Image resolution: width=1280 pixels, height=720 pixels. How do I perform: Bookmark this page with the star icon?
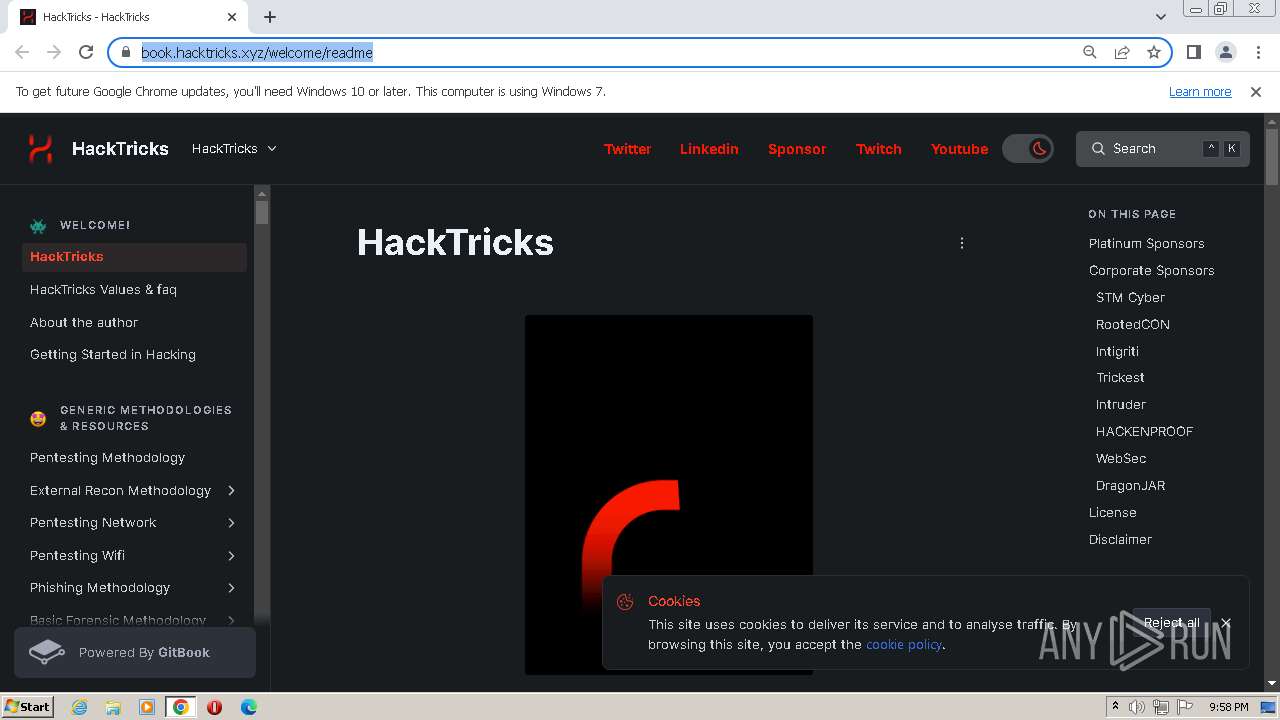coord(1154,52)
